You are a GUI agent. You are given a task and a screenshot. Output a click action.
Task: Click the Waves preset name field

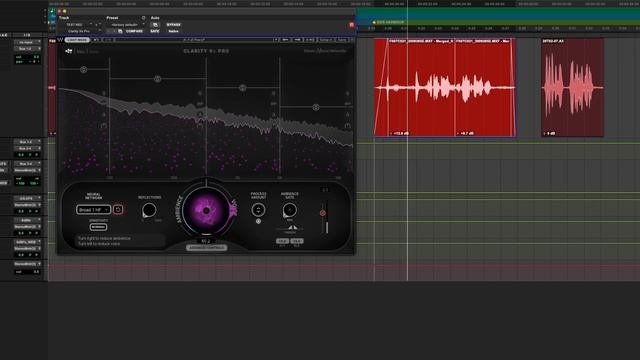(x=195, y=40)
